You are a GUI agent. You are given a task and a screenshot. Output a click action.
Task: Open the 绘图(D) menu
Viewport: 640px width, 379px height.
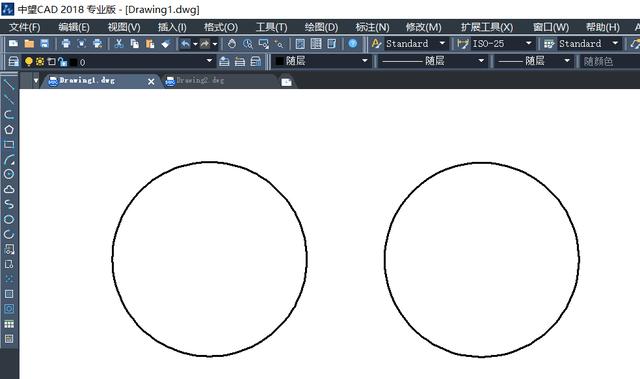tap(321, 27)
